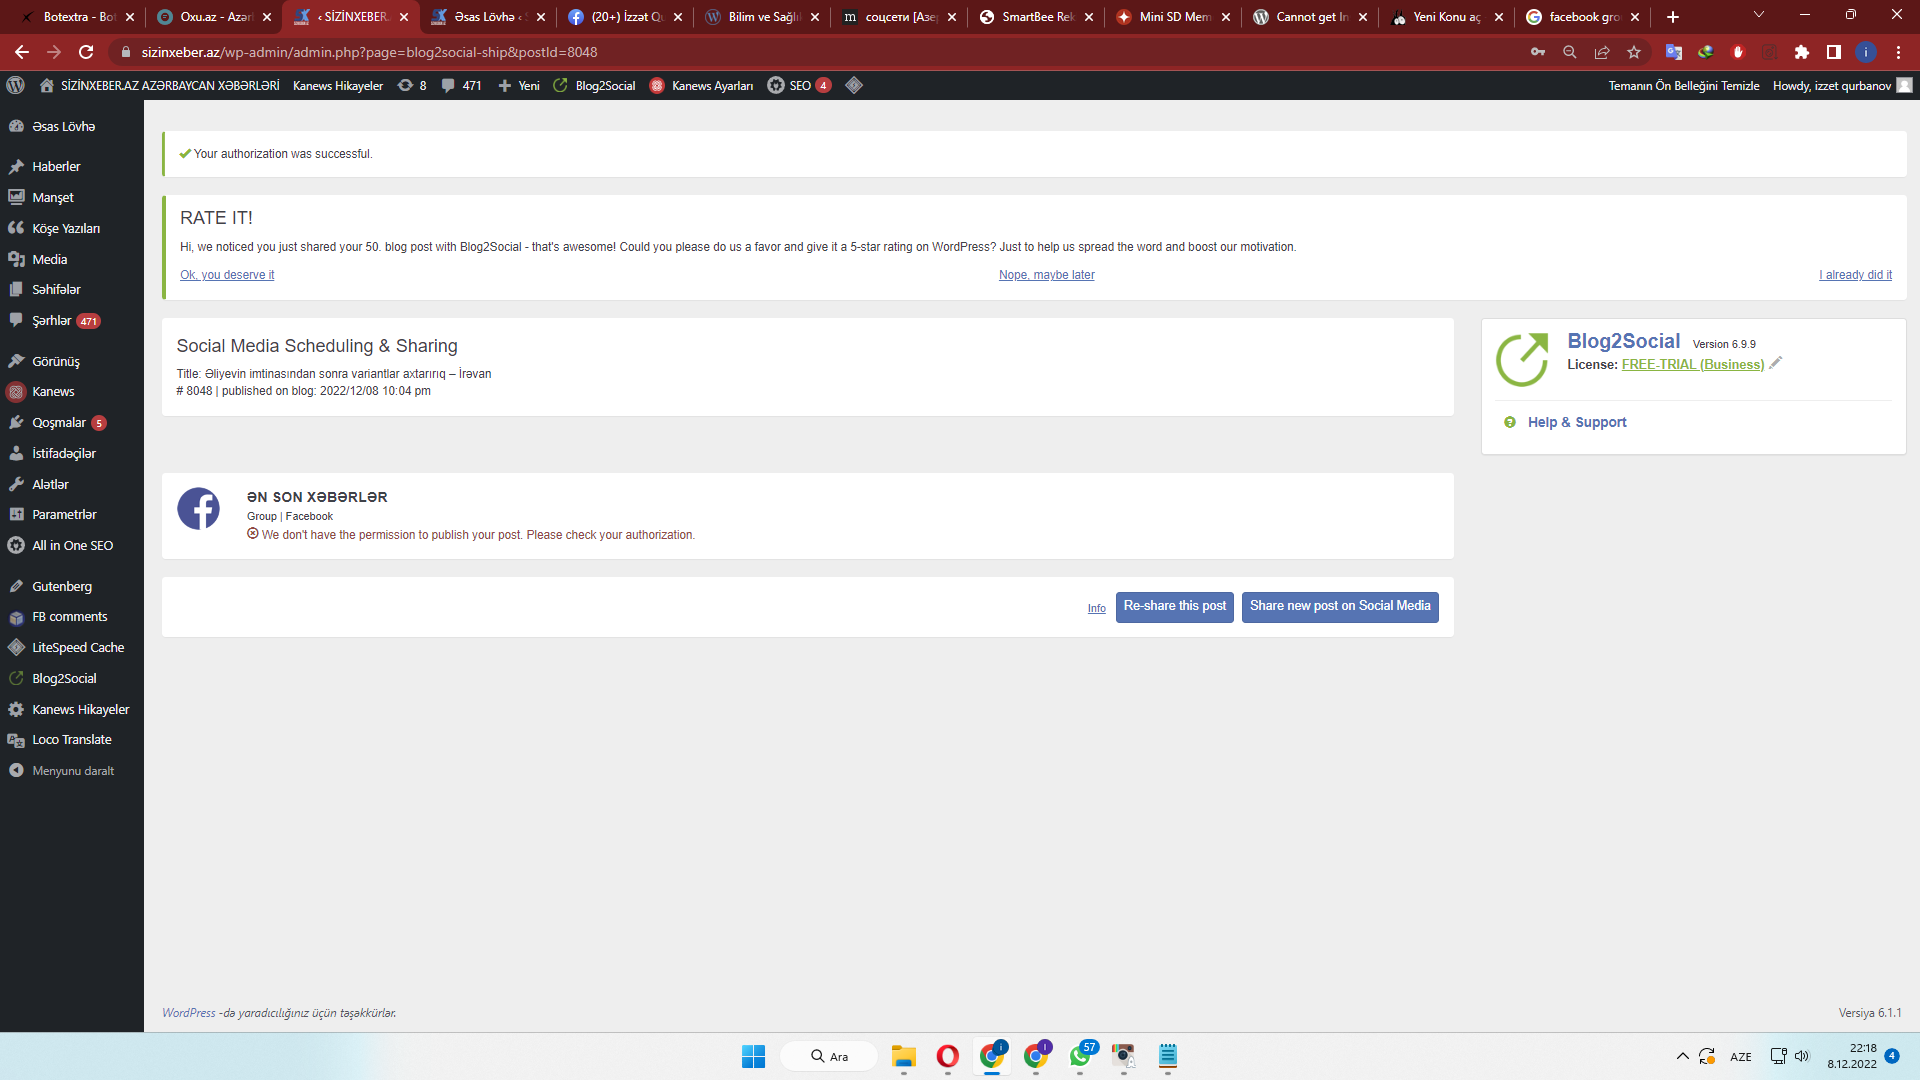Click the browser back arrow

pyautogui.click(x=22, y=52)
